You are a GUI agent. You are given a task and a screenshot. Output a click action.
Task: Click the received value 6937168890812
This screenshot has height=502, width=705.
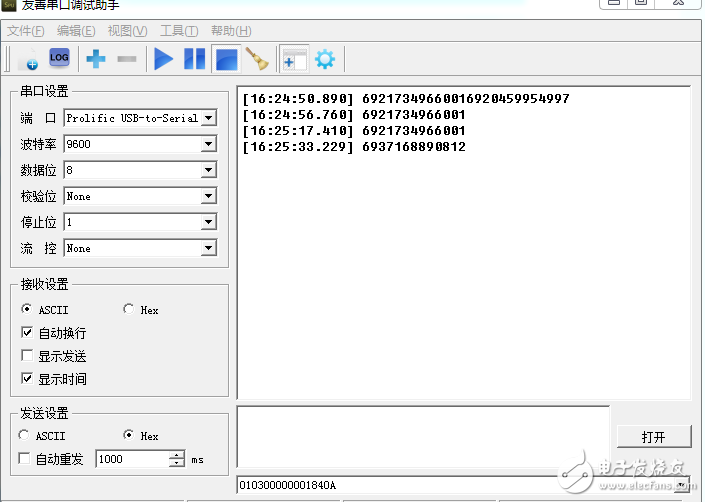(x=414, y=147)
